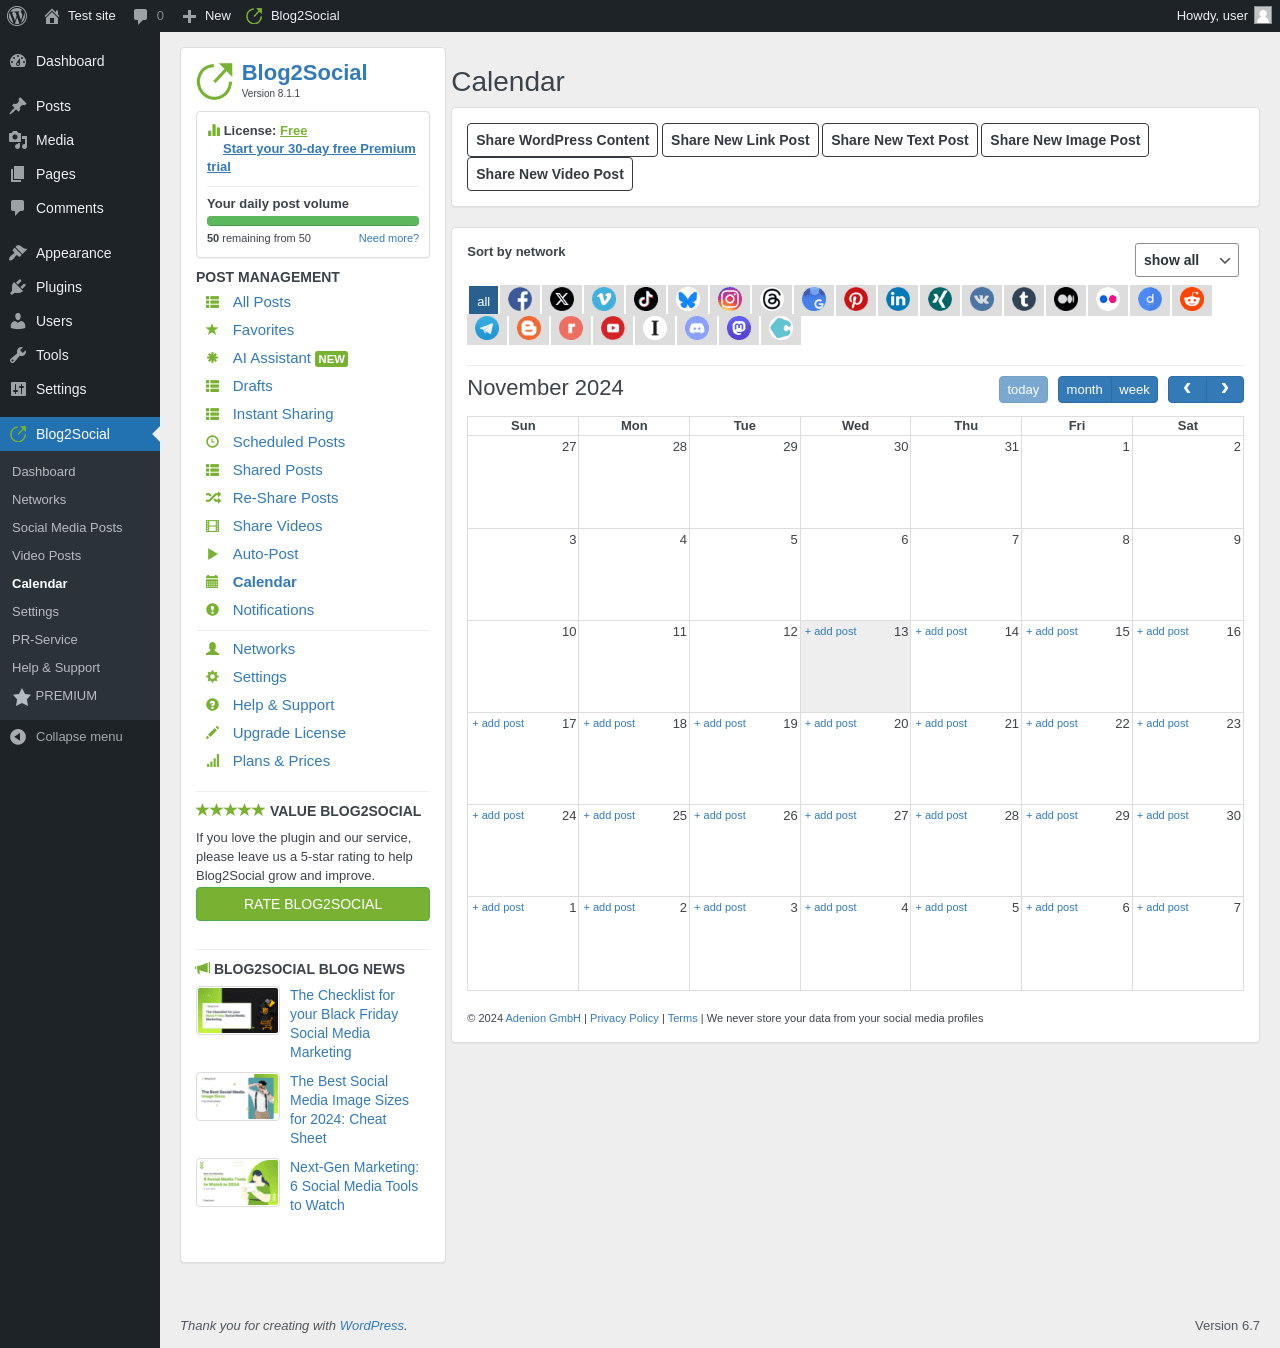Start the 30-day free Premium trial
The image size is (1280, 1348).
click(x=312, y=157)
